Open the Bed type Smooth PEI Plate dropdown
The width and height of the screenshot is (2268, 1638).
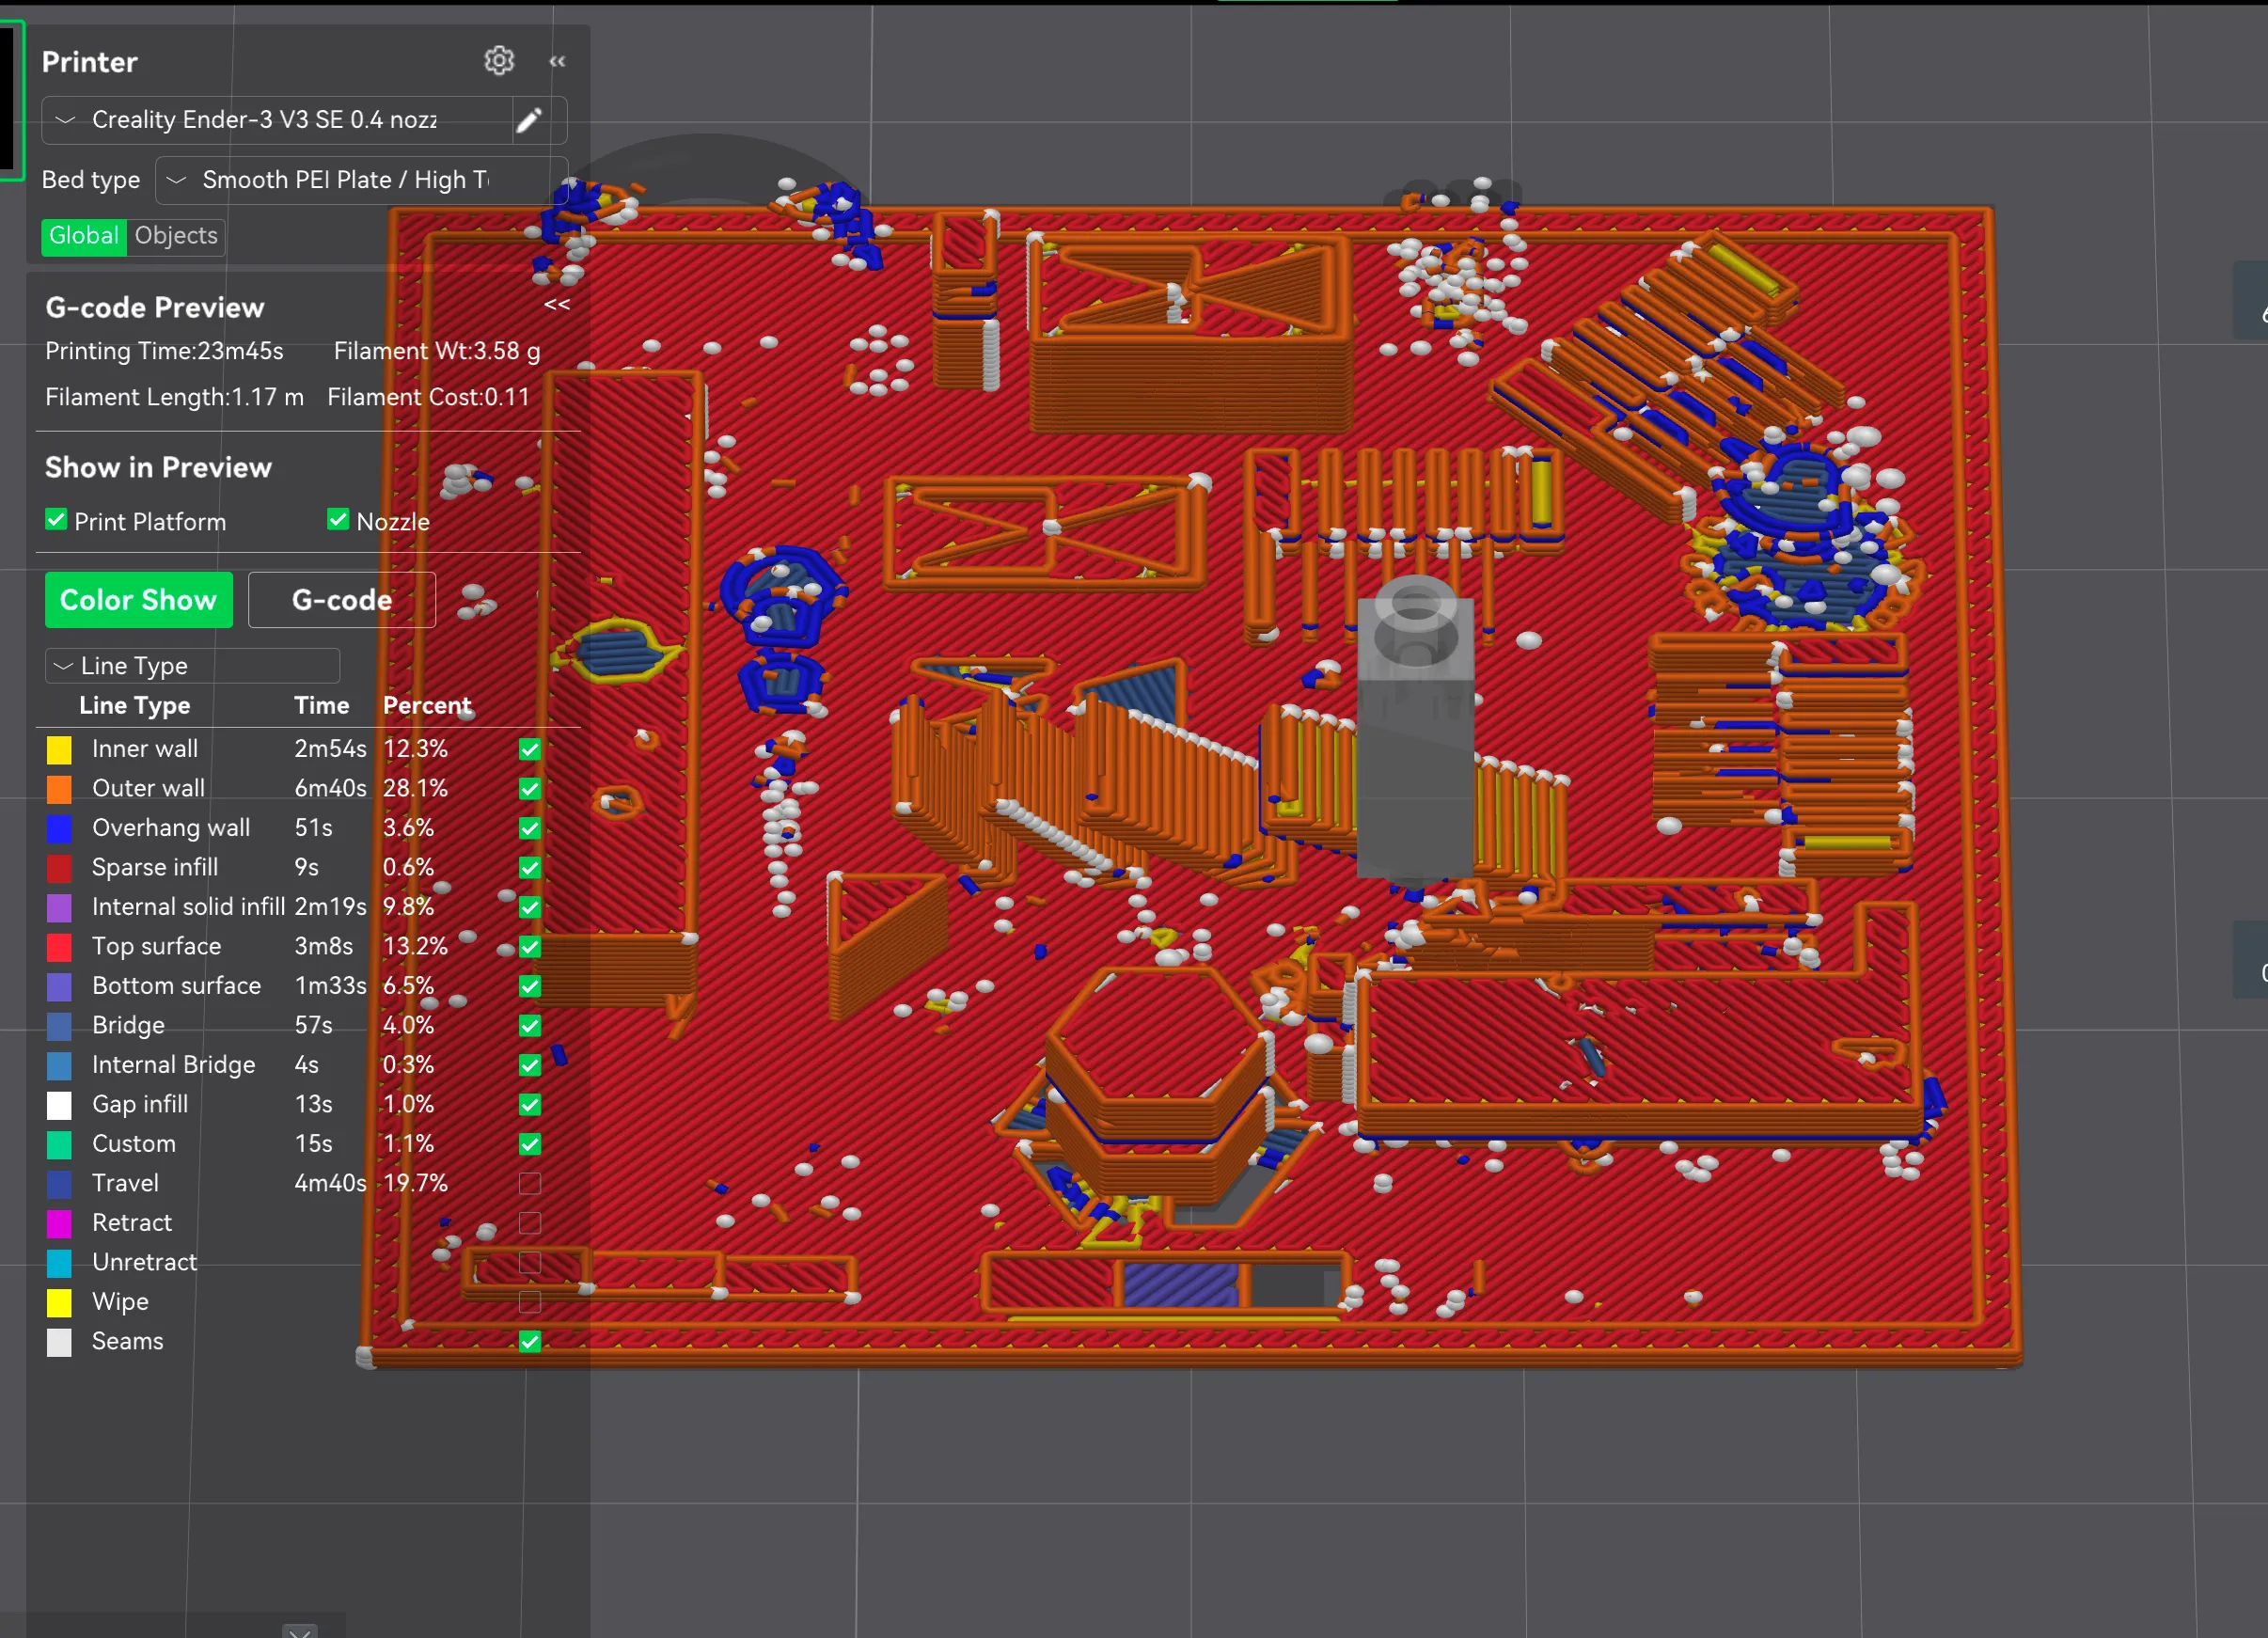click(x=345, y=180)
